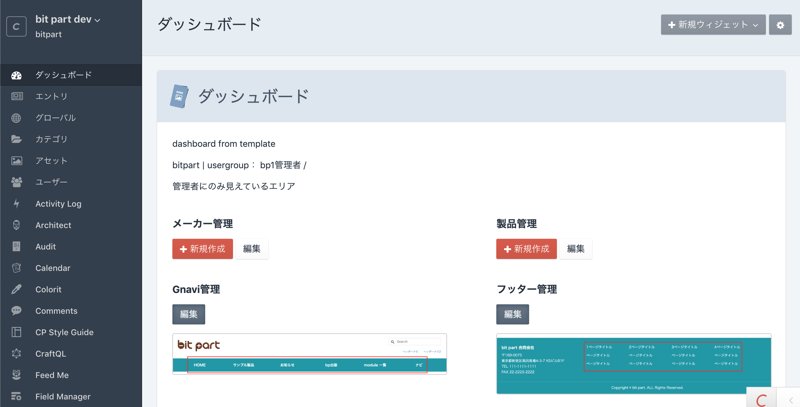
Task: Click the Categories folder icon
Action: [x=17, y=139]
